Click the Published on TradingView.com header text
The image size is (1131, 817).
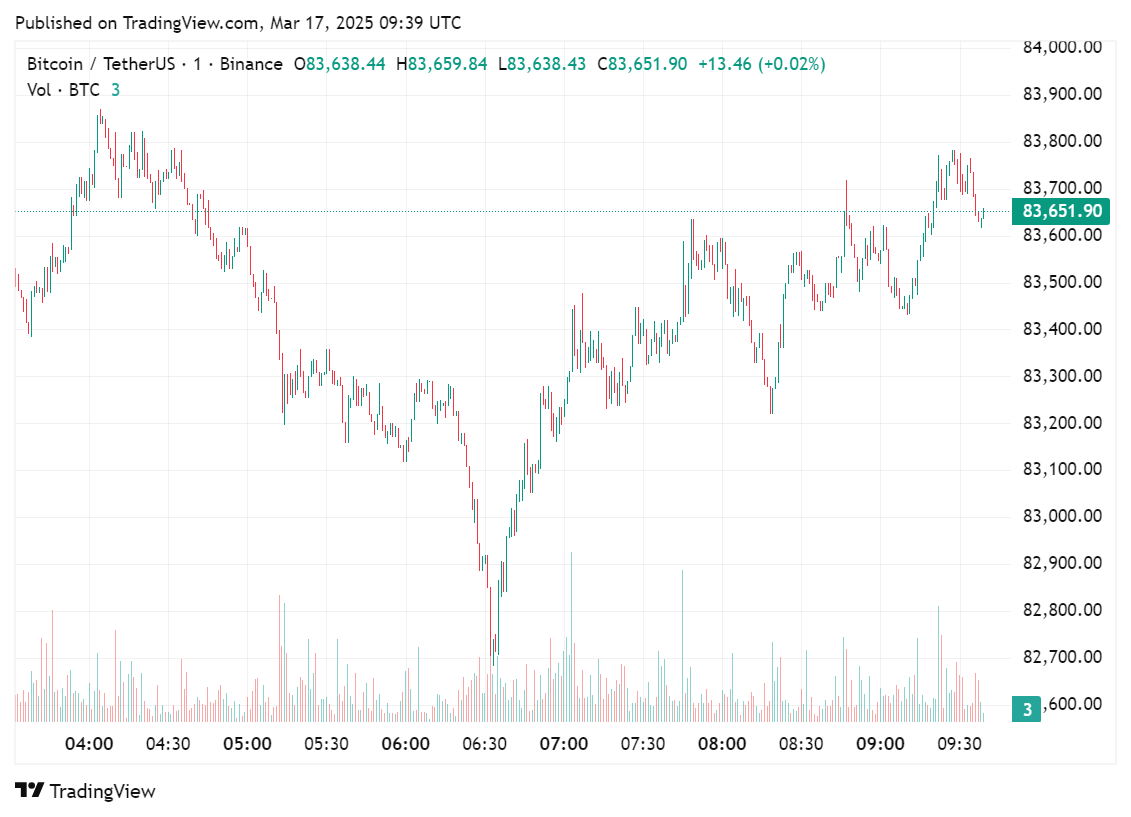tap(240, 22)
